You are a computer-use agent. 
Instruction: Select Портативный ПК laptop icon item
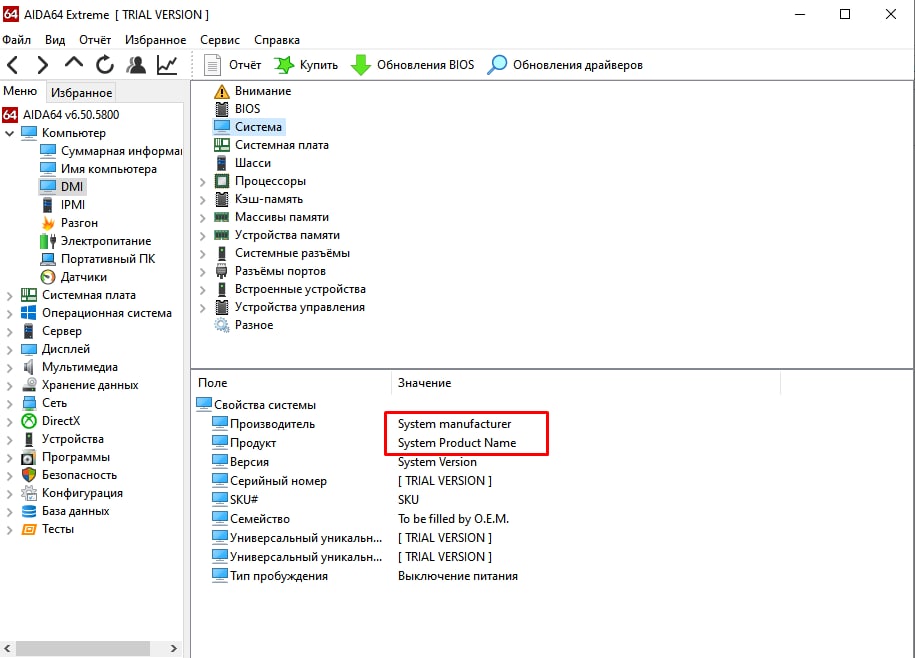pyautogui.click(x=97, y=259)
